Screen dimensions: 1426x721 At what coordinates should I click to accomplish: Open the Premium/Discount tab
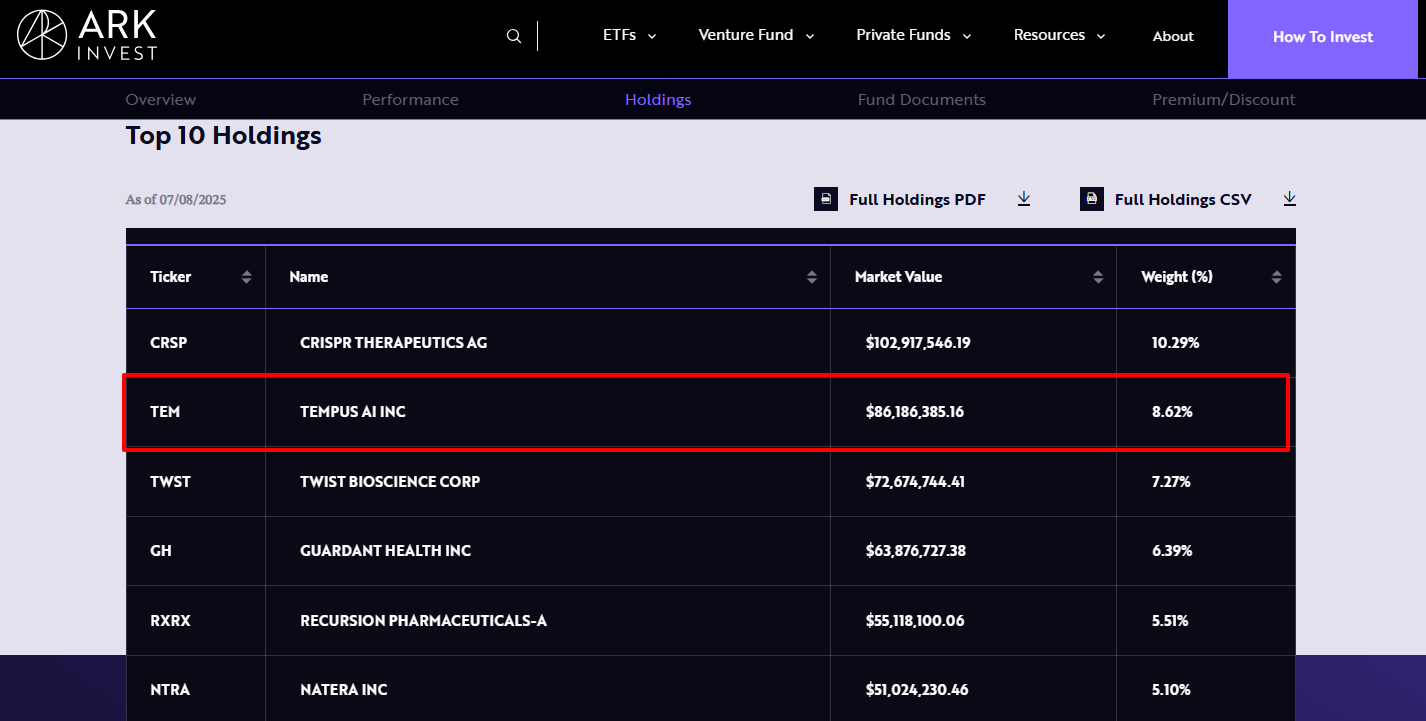point(1224,100)
